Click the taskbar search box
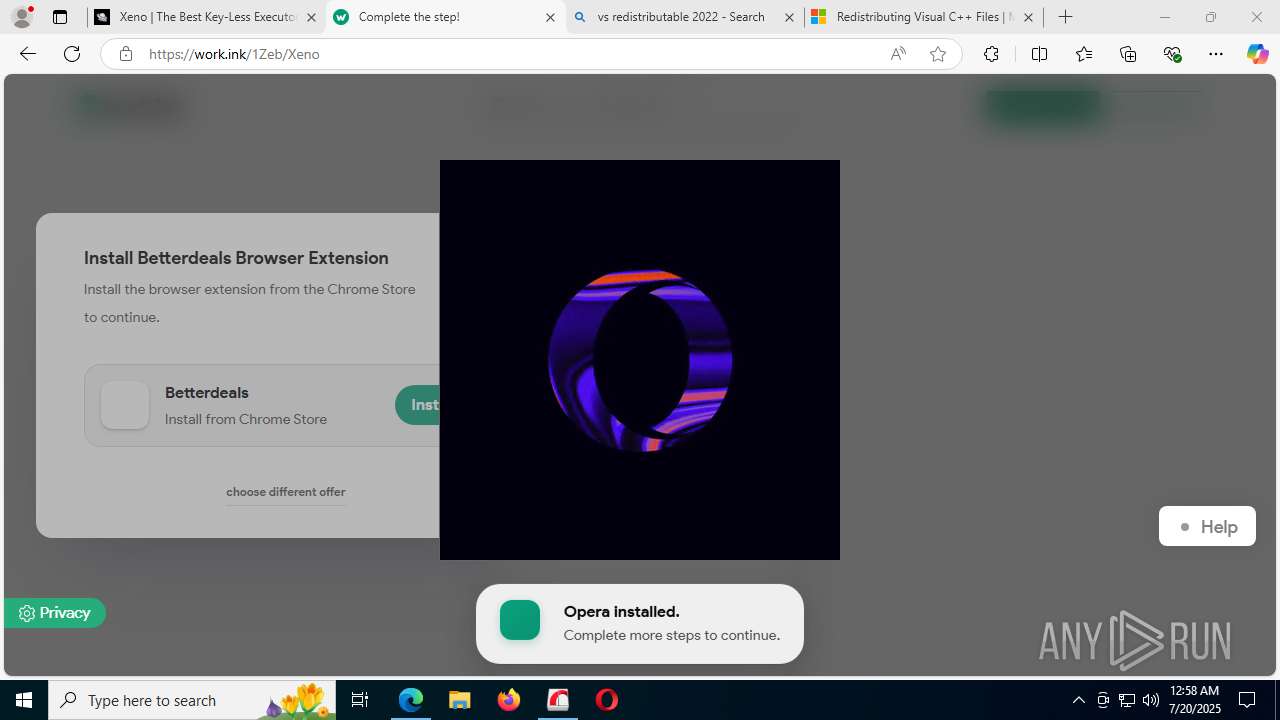The height and width of the screenshot is (720, 1280). pos(192,700)
